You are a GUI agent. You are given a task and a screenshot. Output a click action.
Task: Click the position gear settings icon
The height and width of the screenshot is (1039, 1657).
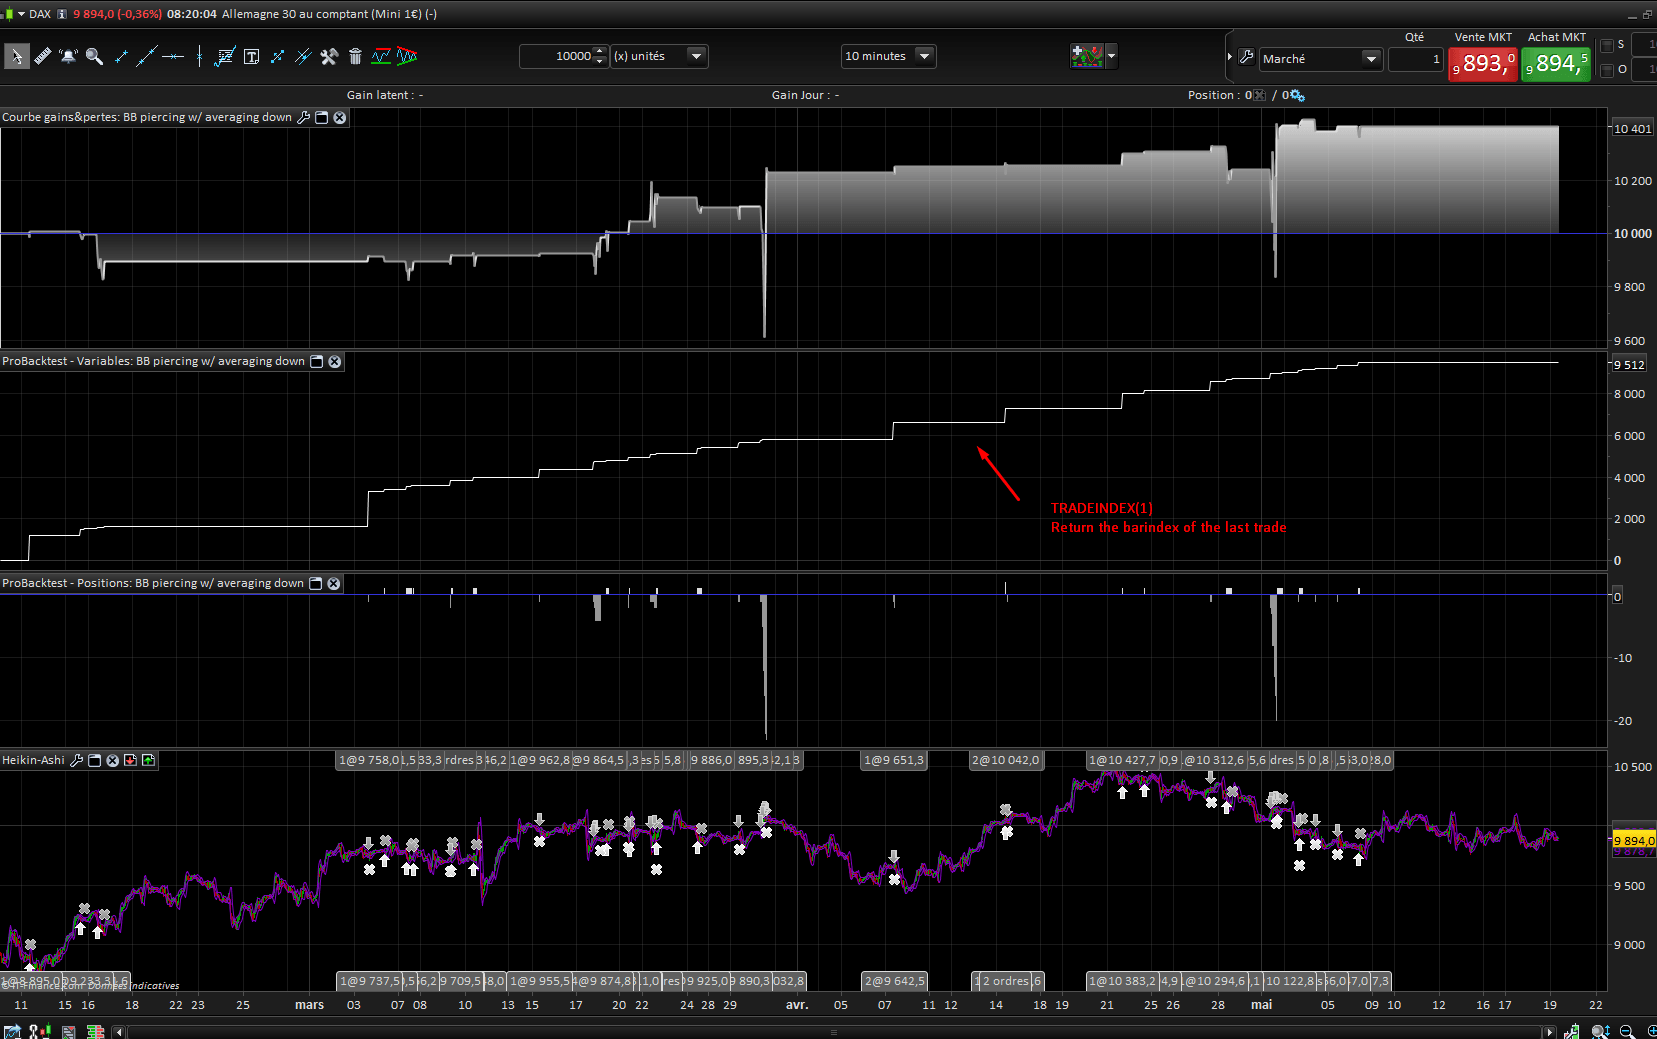coord(1295,95)
